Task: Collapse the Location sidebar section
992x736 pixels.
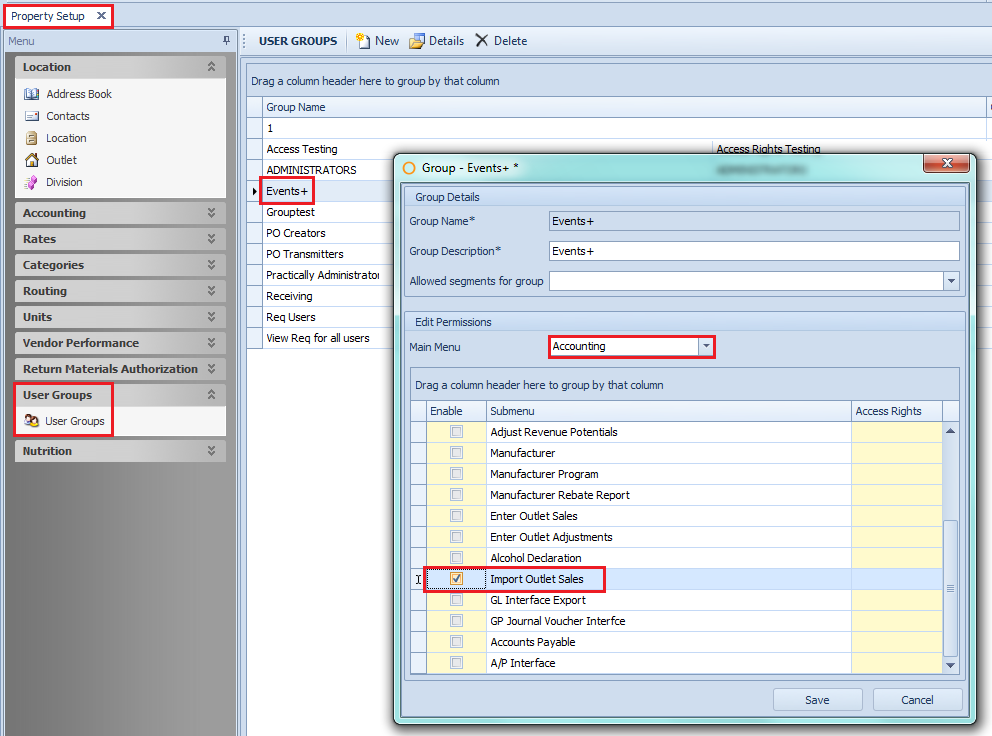Action: pyautogui.click(x=211, y=67)
